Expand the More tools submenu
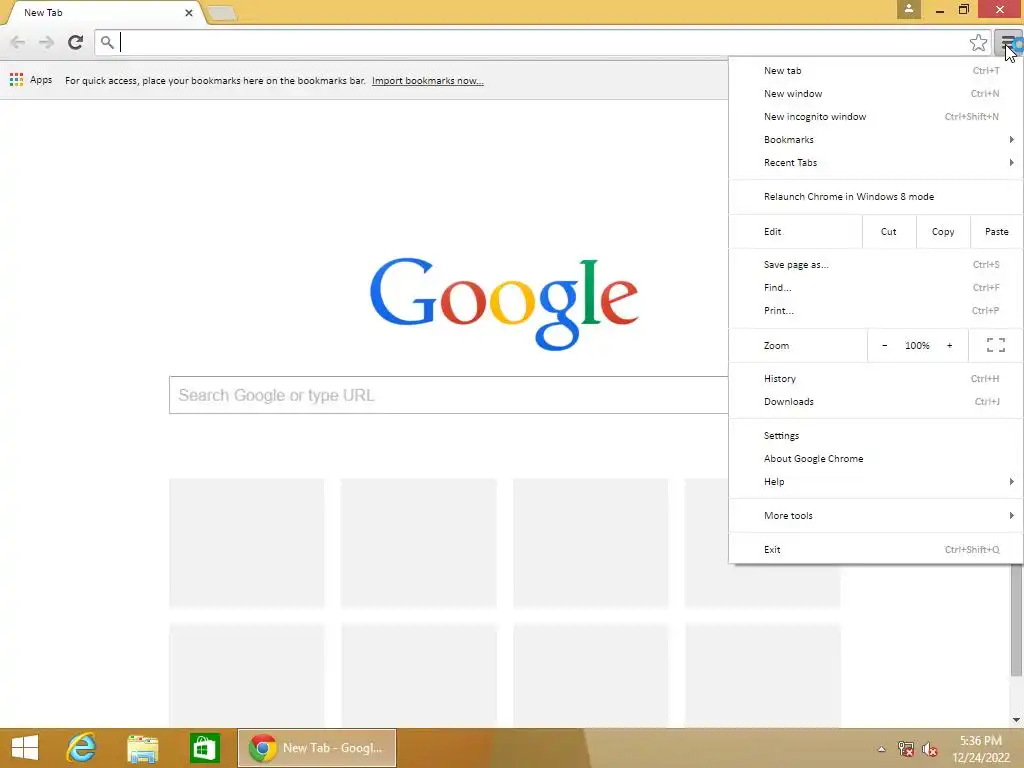The height and width of the screenshot is (768, 1024). point(876,516)
